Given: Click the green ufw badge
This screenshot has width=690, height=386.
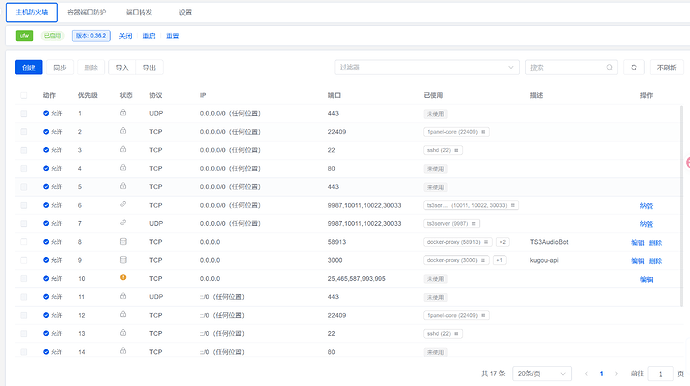Looking at the screenshot, I should [x=24, y=36].
